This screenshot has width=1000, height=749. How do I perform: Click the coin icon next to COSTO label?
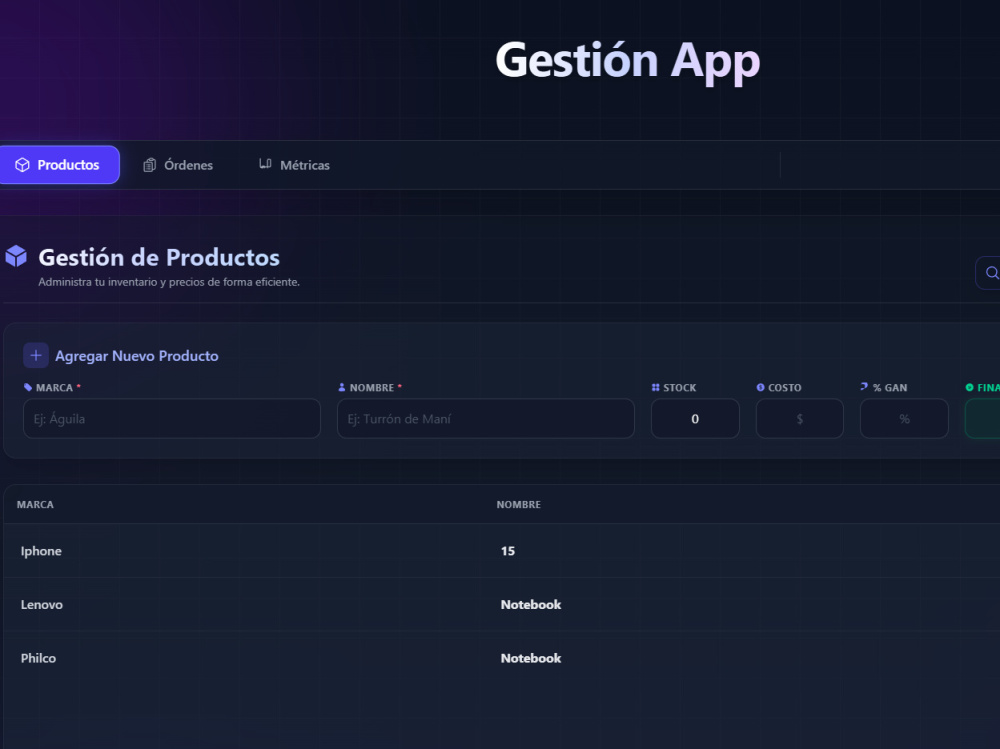tap(760, 387)
